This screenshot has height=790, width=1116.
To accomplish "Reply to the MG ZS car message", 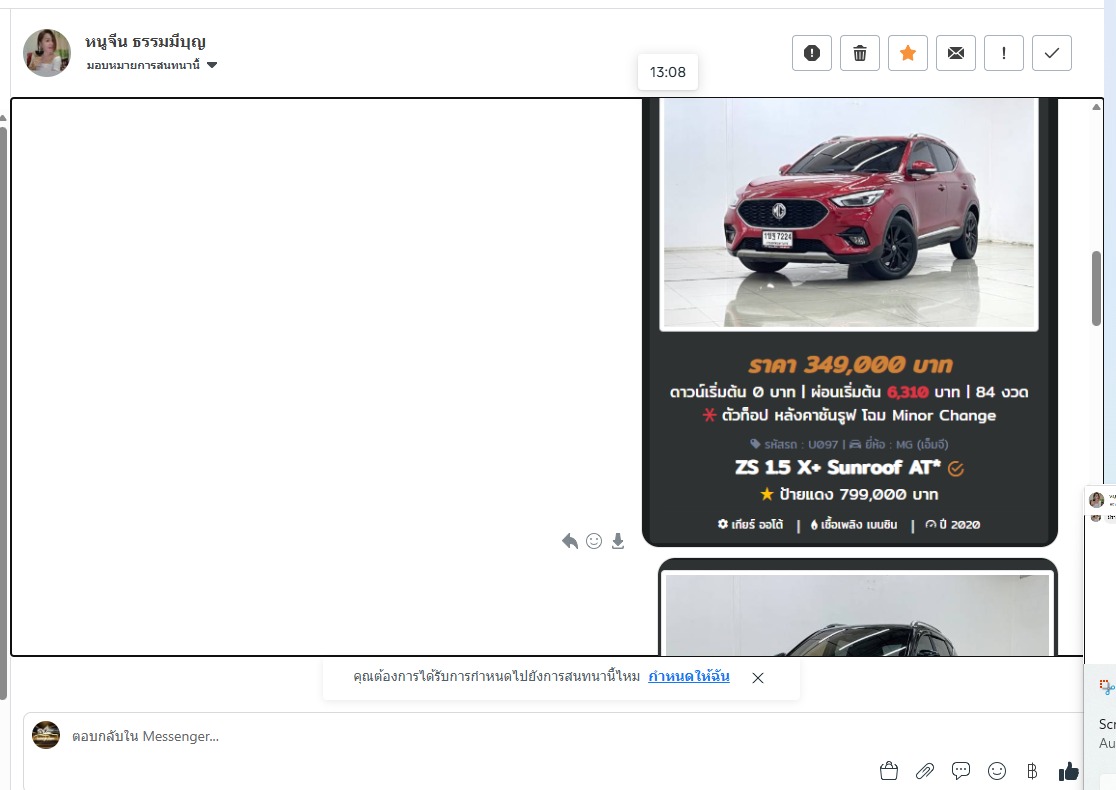I will (x=569, y=541).
